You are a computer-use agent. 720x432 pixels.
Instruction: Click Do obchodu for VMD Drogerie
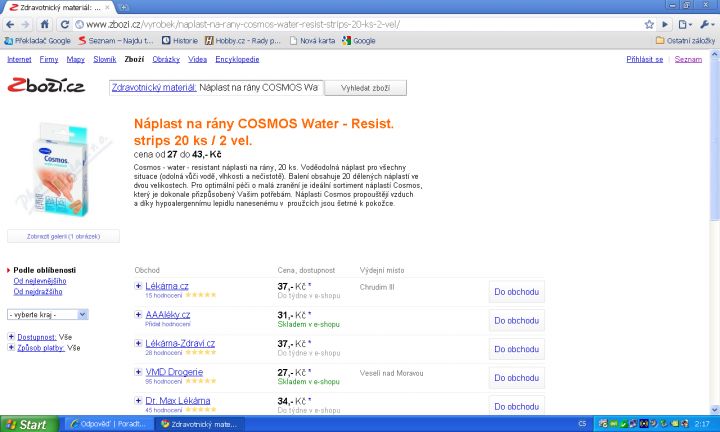click(x=517, y=377)
